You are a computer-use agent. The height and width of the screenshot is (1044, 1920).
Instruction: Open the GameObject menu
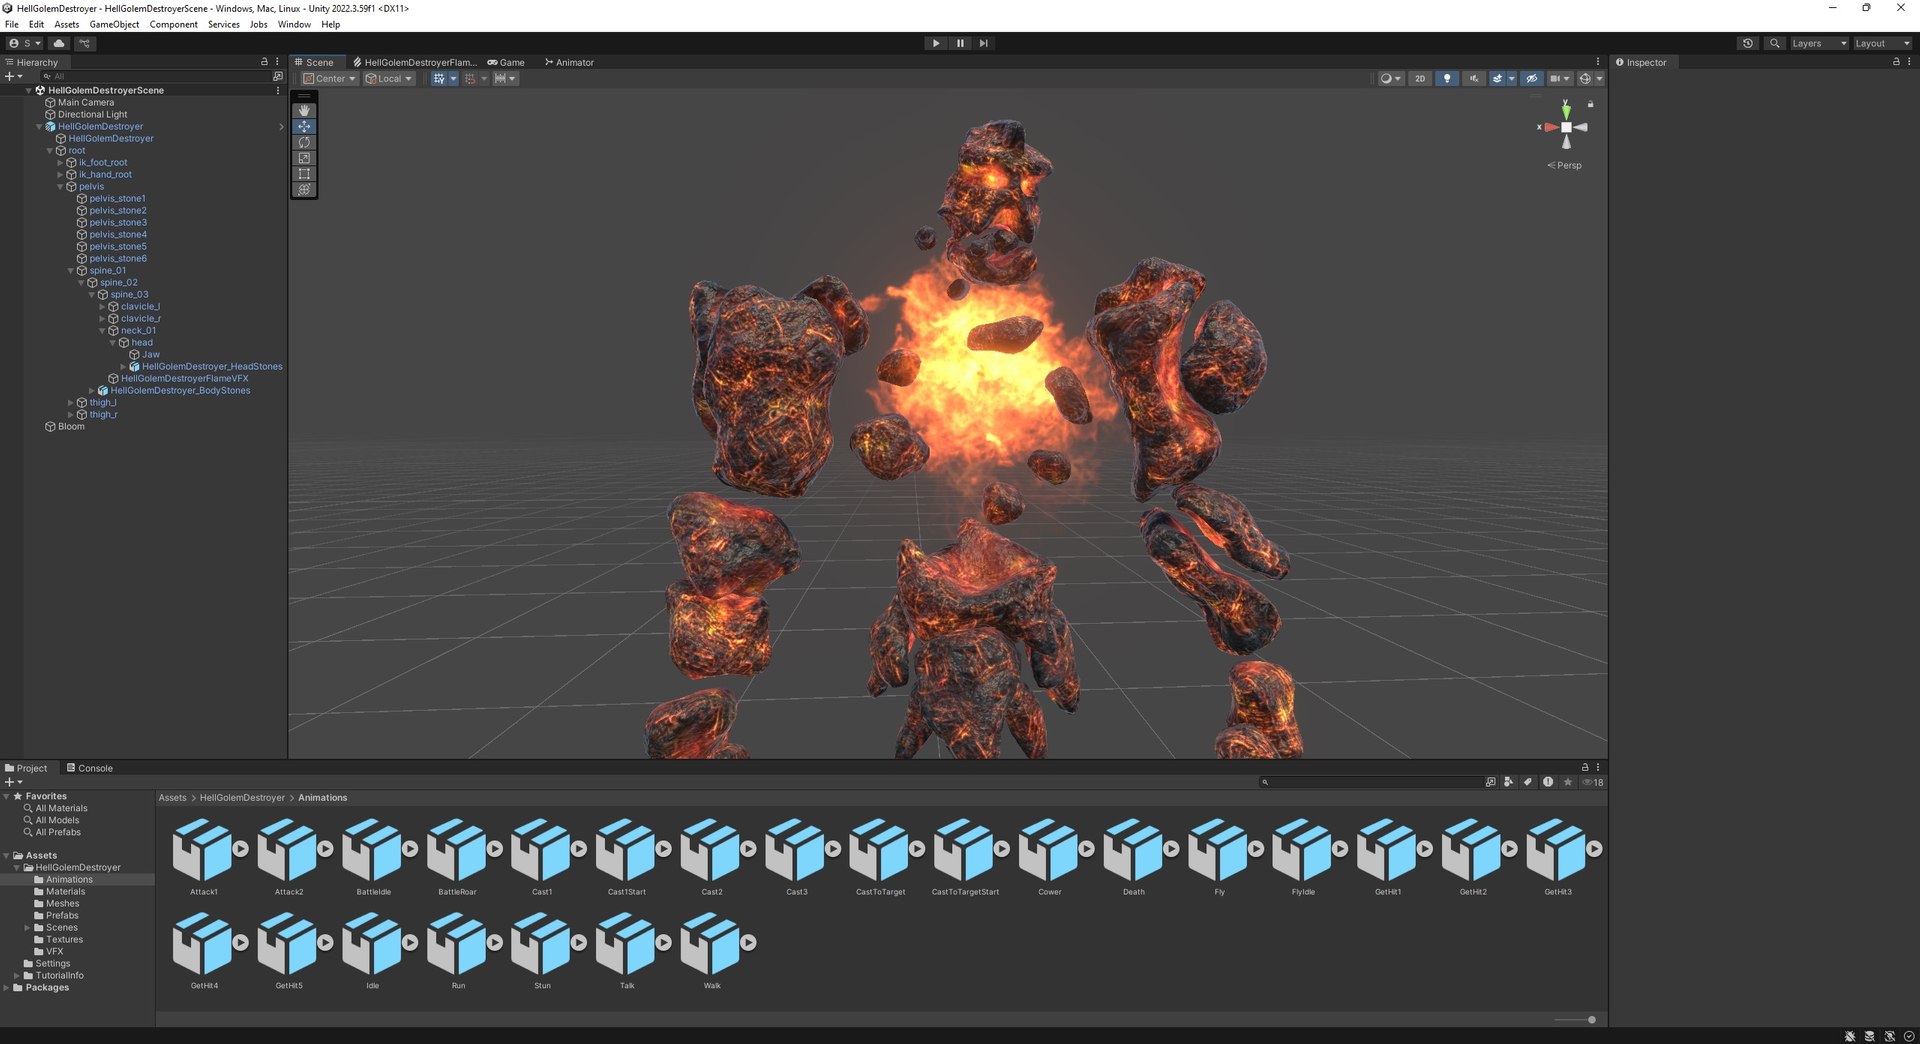[114, 24]
